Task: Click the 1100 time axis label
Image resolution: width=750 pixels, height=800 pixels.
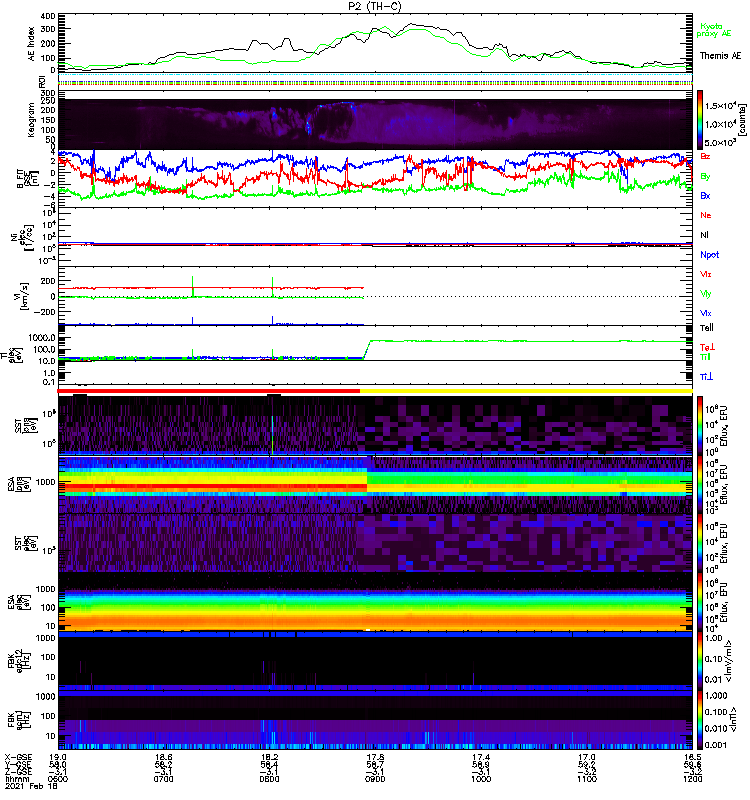Action: point(587,779)
